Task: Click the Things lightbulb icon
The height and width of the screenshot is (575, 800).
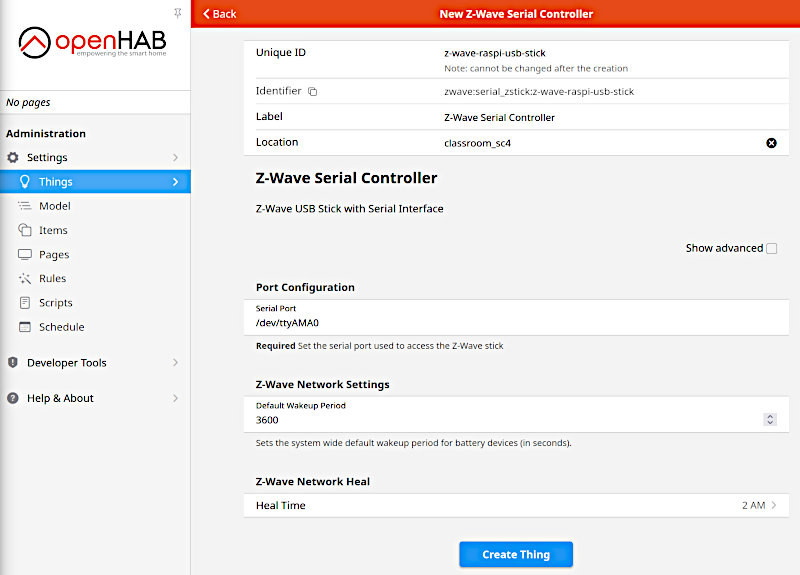Action: coord(24,182)
